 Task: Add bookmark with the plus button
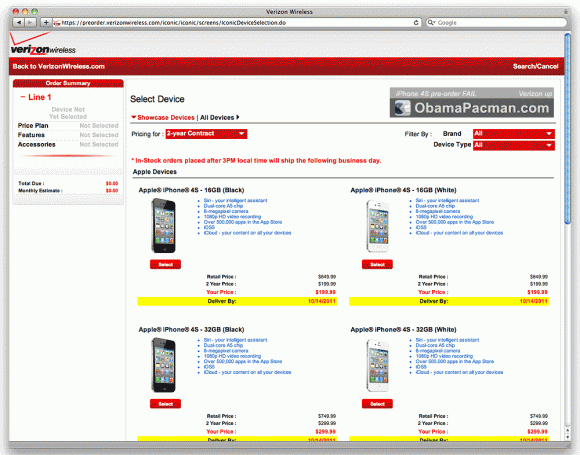click(46, 23)
